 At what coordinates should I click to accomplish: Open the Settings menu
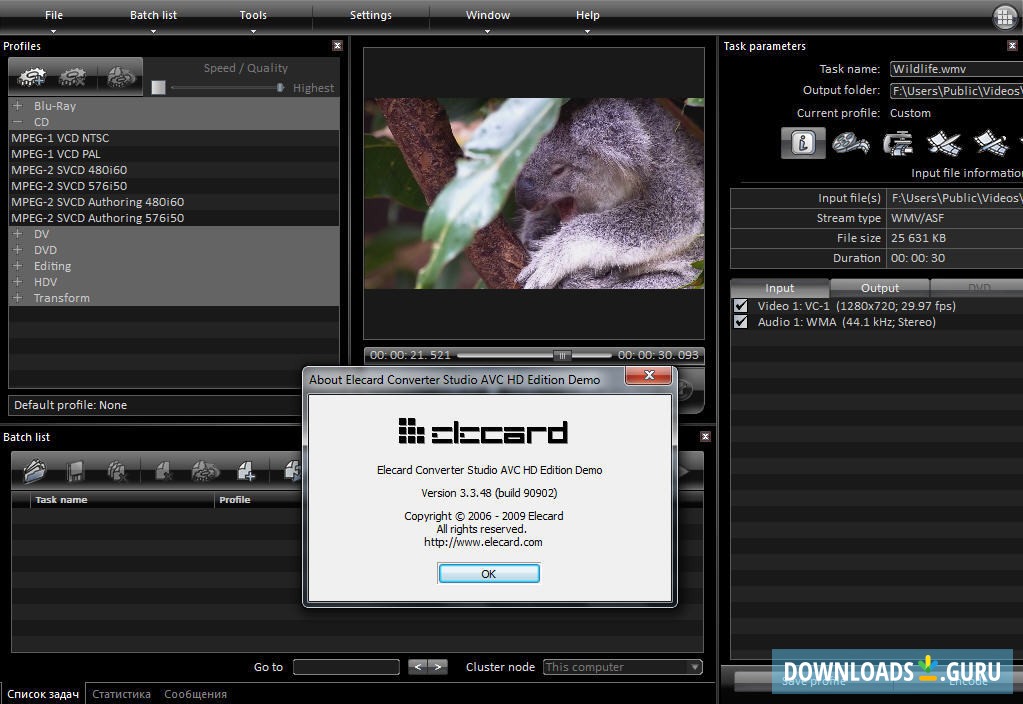point(371,15)
